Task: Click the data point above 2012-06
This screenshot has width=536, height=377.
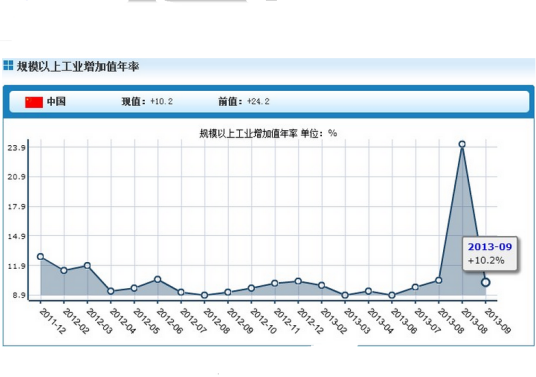Action: coord(158,280)
